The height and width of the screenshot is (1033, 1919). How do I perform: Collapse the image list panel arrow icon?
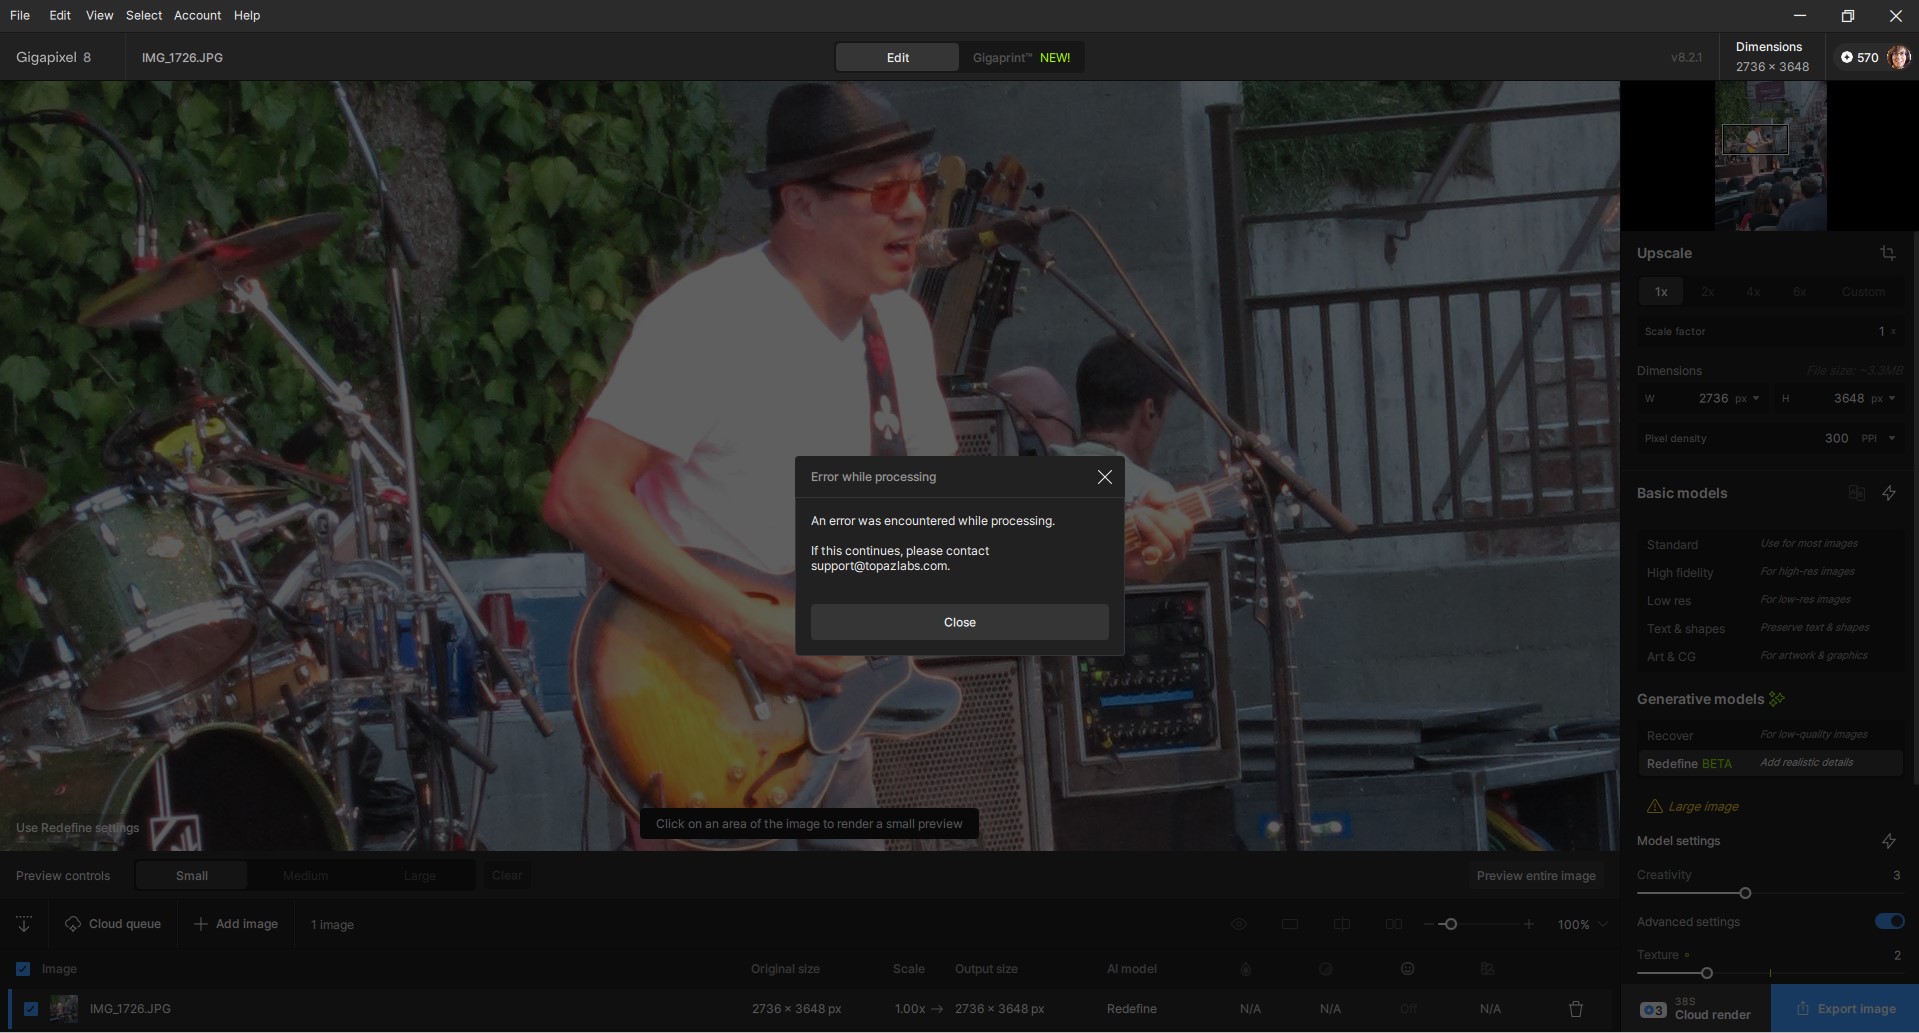pos(24,924)
